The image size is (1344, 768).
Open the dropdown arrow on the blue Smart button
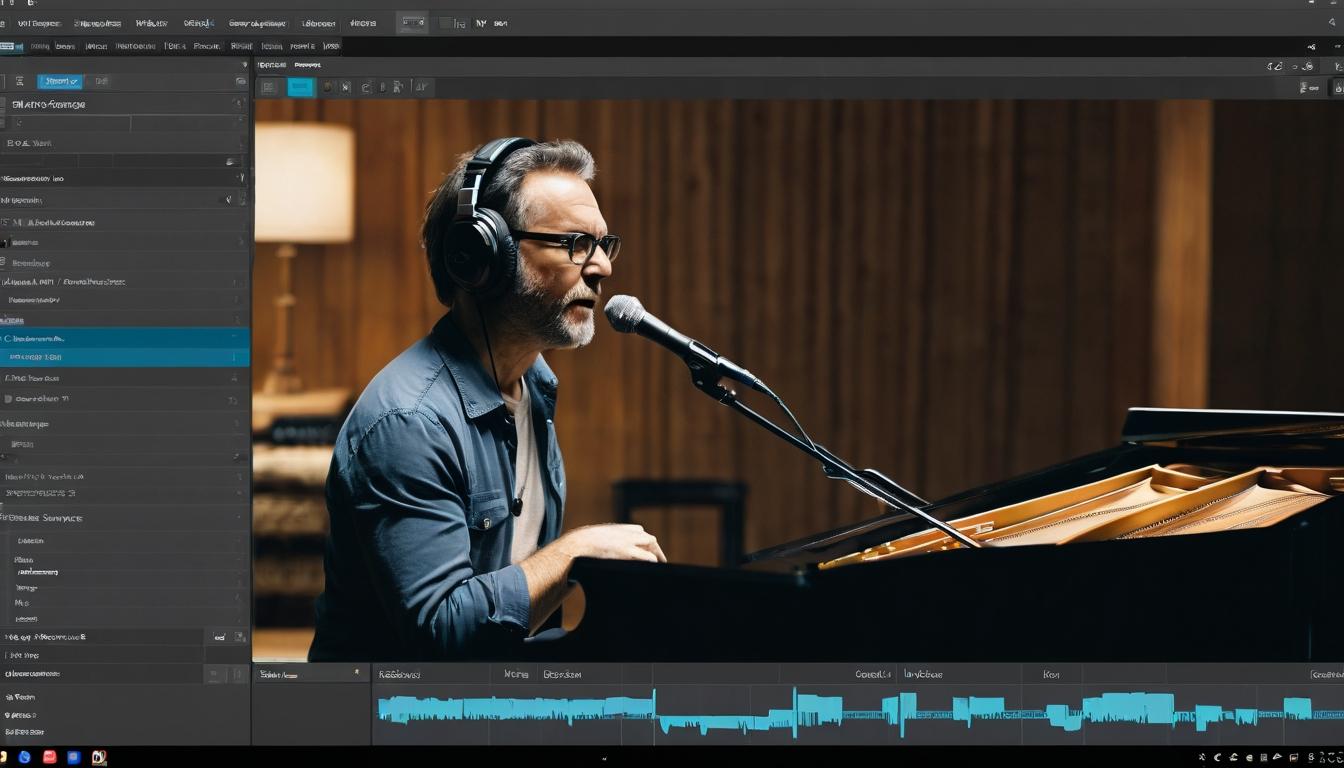(x=73, y=81)
